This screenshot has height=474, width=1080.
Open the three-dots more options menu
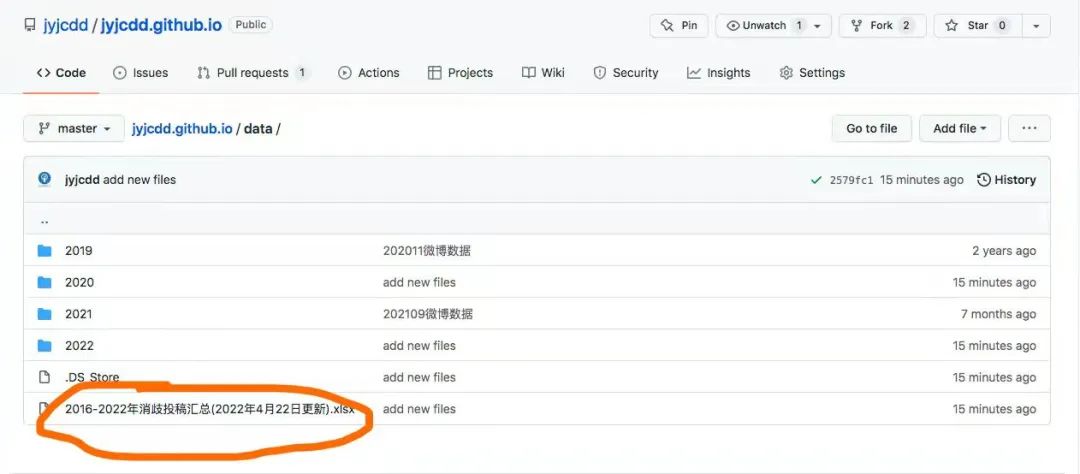coord(1029,128)
